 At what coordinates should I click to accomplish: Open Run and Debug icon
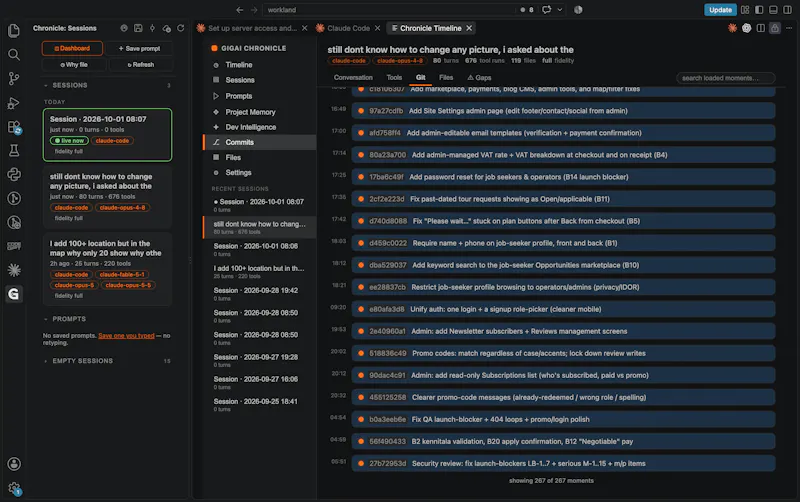tap(14, 103)
